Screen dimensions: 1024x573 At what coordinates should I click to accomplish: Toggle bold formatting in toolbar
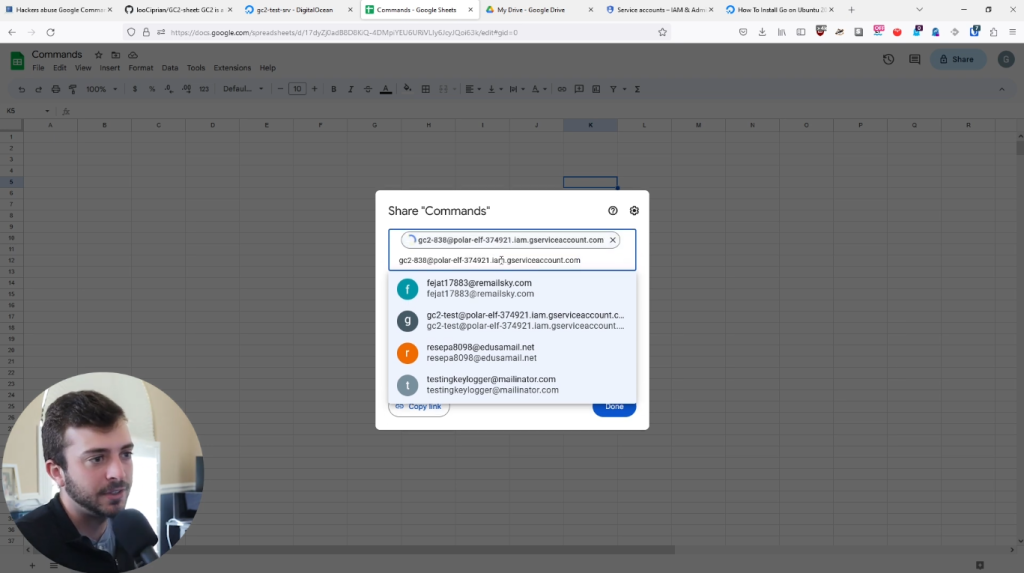333,89
